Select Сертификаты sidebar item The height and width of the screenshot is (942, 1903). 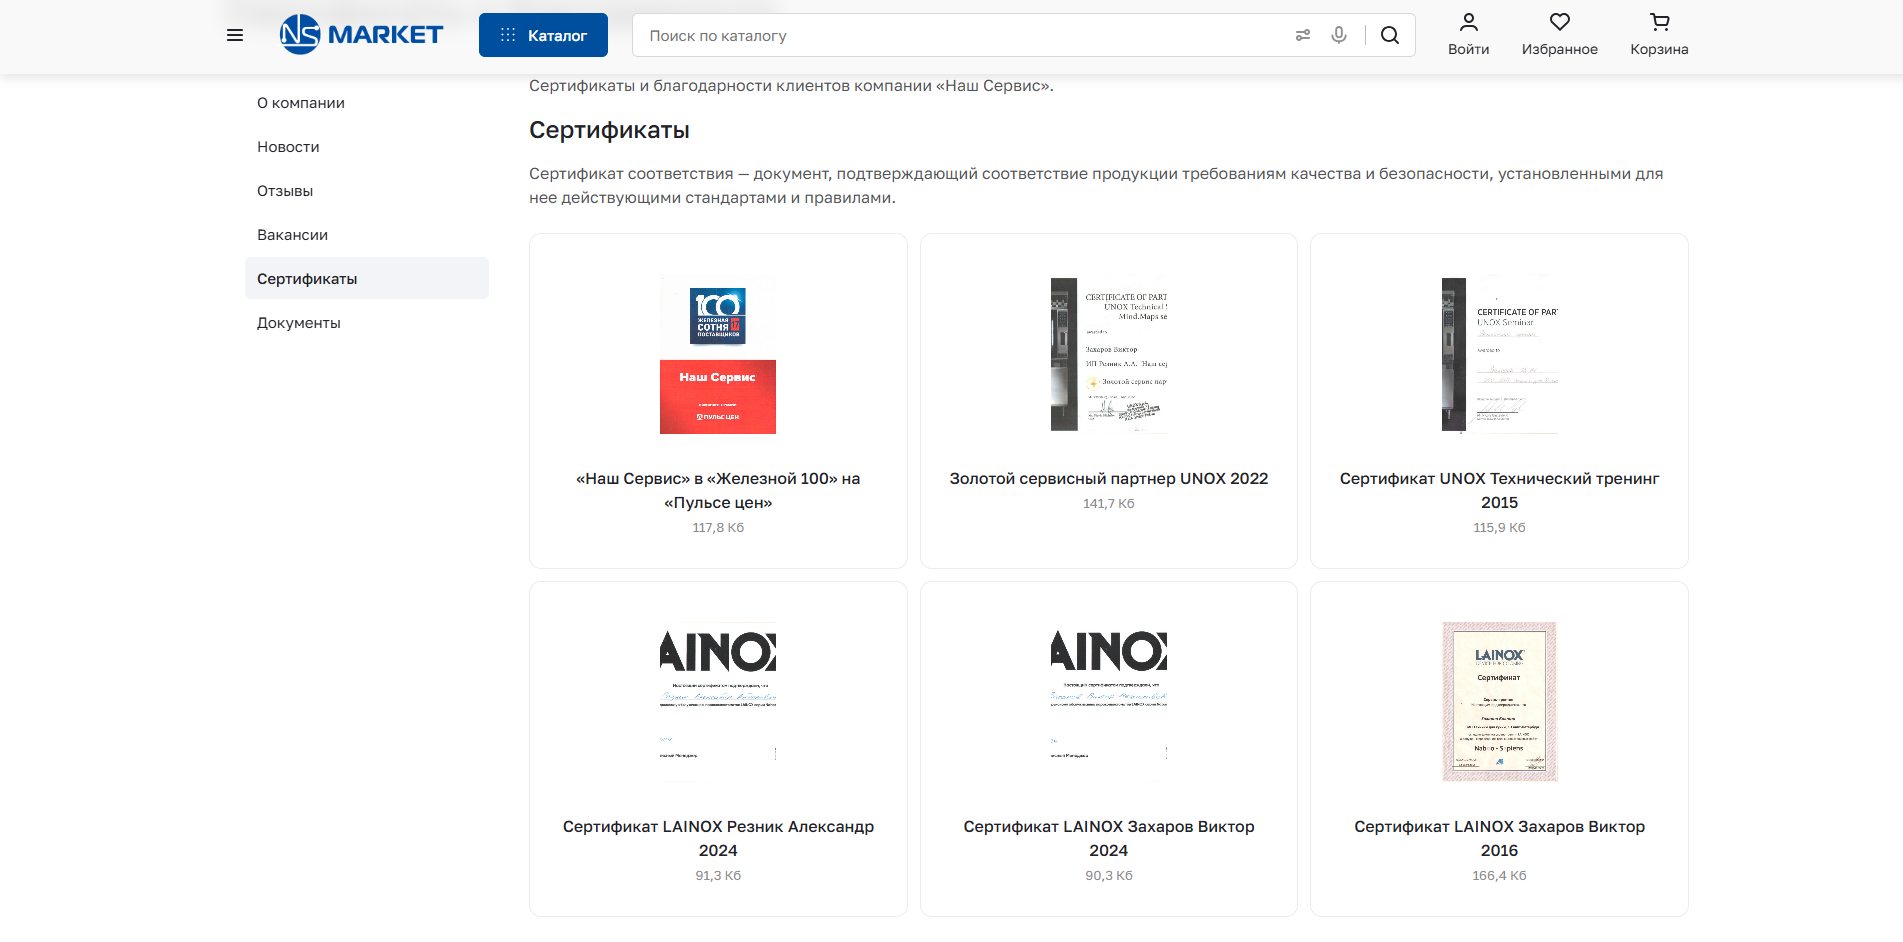click(367, 279)
